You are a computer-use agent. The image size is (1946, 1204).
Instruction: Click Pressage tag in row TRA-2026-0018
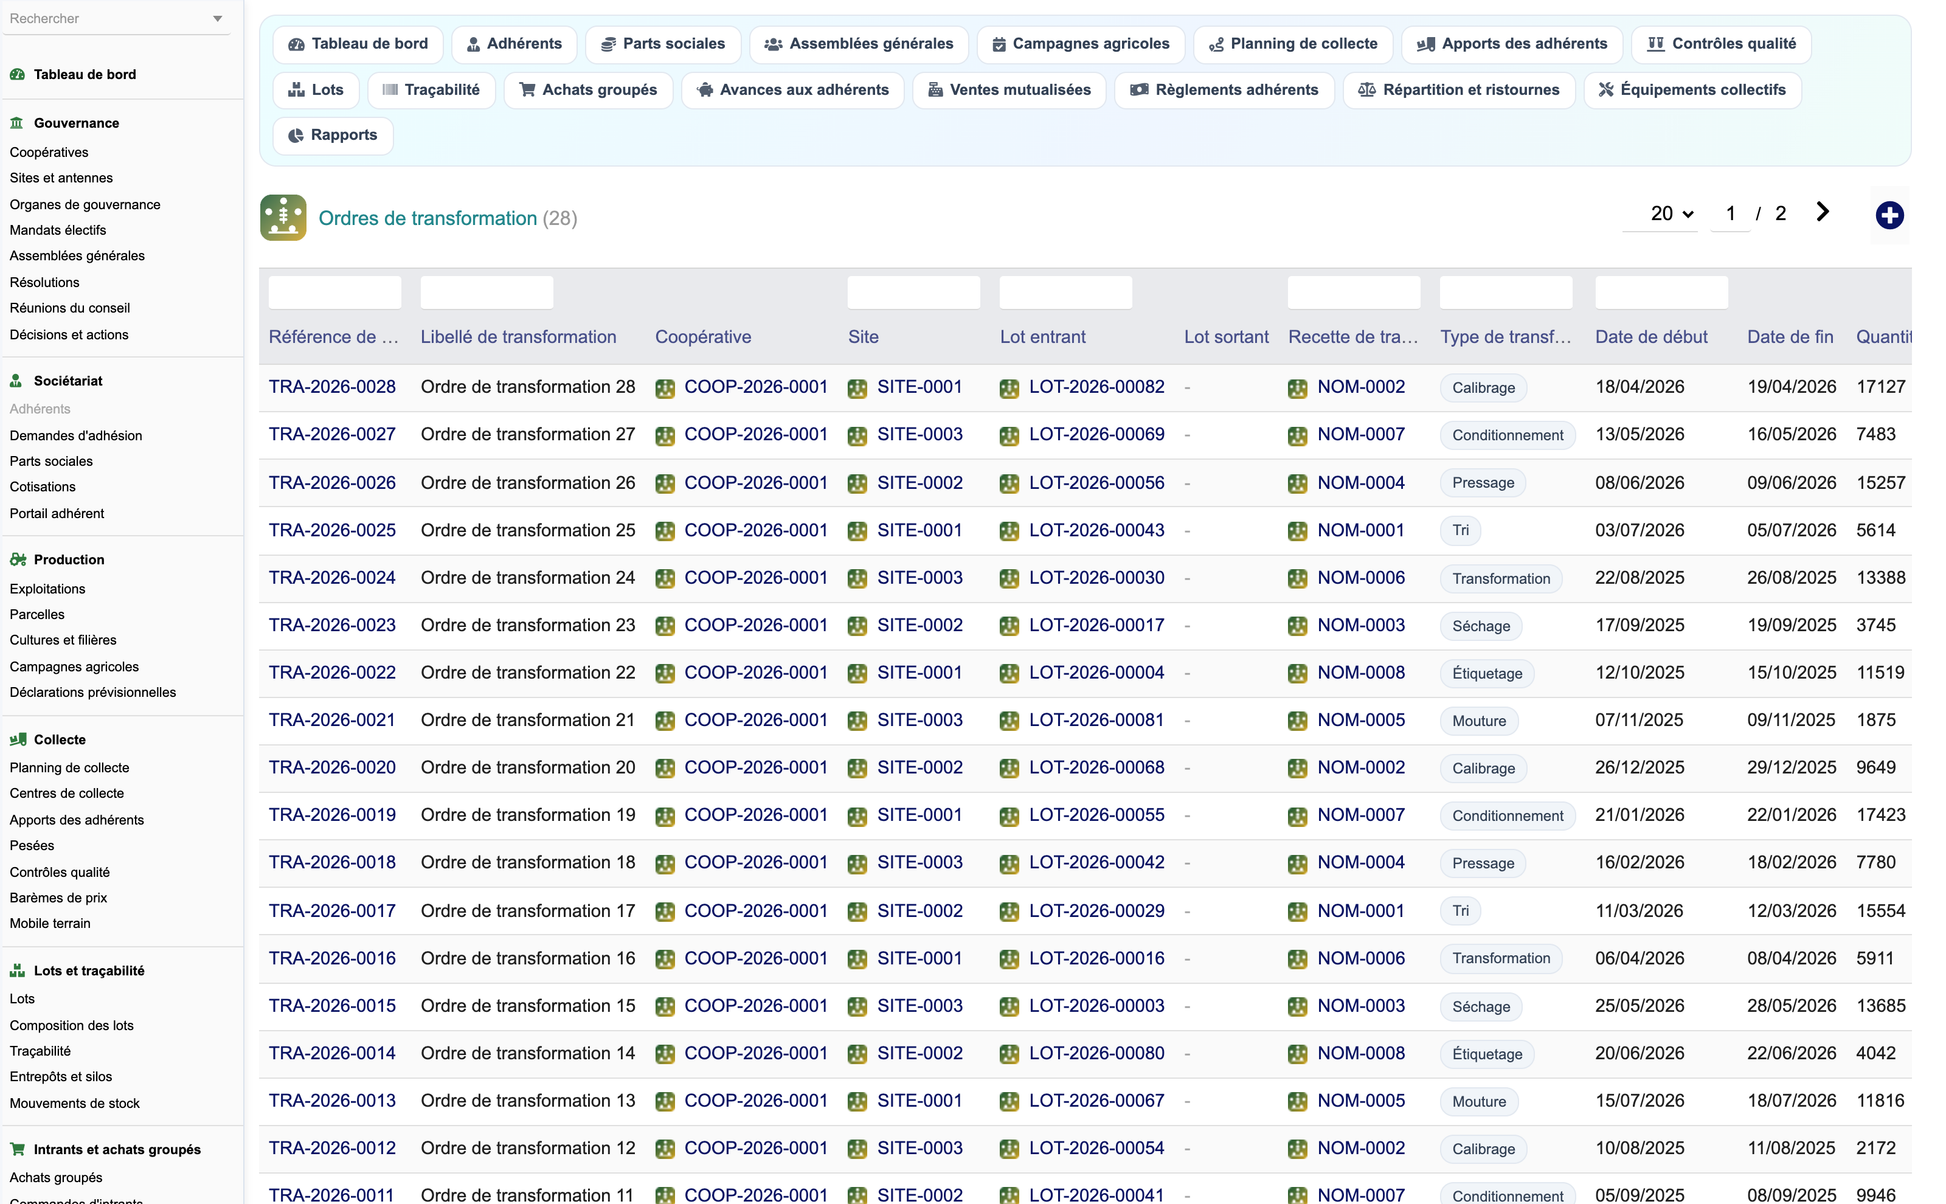click(x=1483, y=864)
